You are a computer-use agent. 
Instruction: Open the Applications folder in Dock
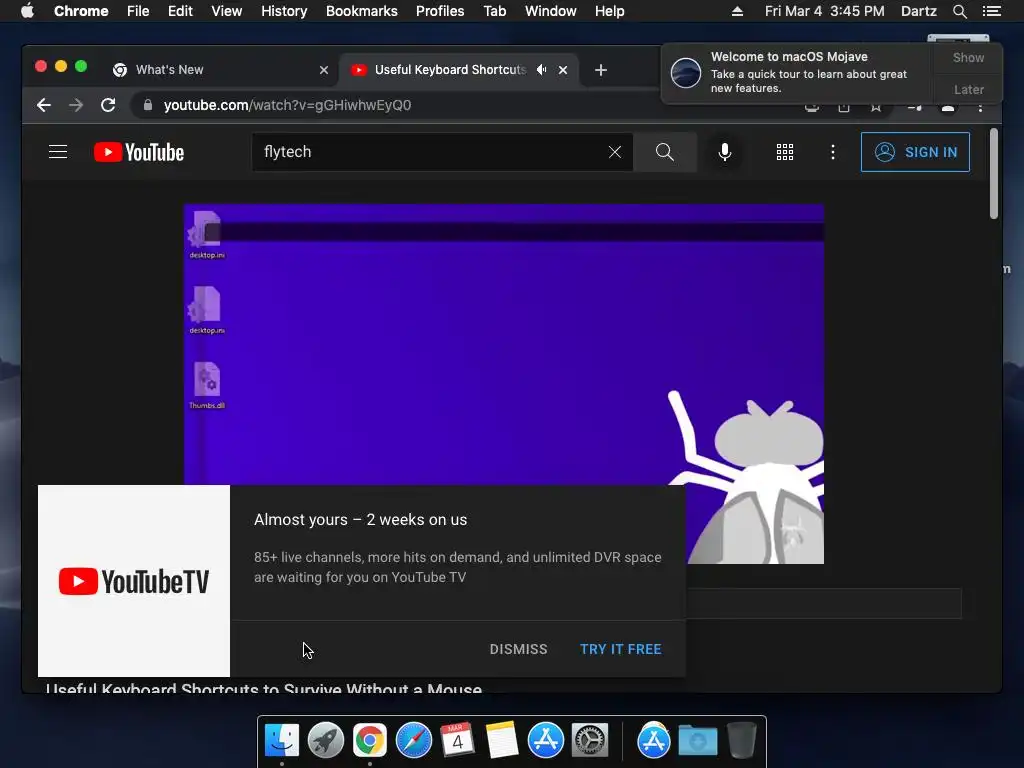pyautogui.click(x=654, y=741)
